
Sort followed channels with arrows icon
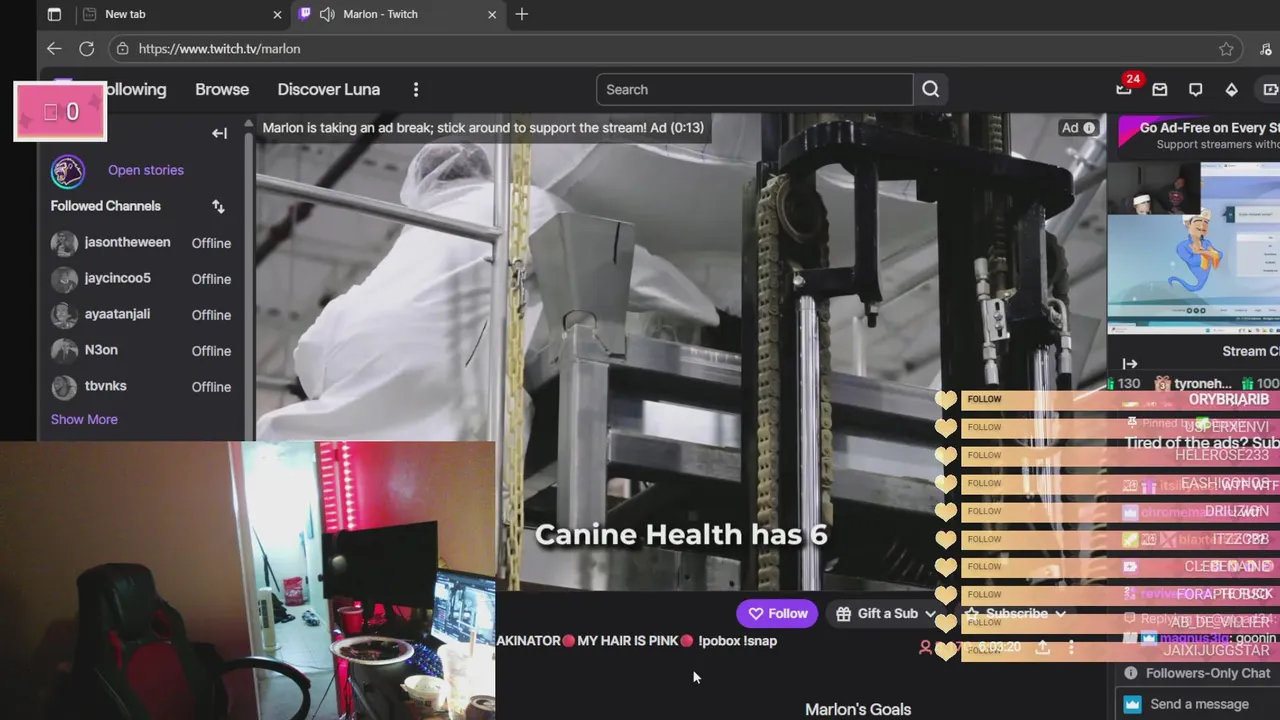point(218,206)
